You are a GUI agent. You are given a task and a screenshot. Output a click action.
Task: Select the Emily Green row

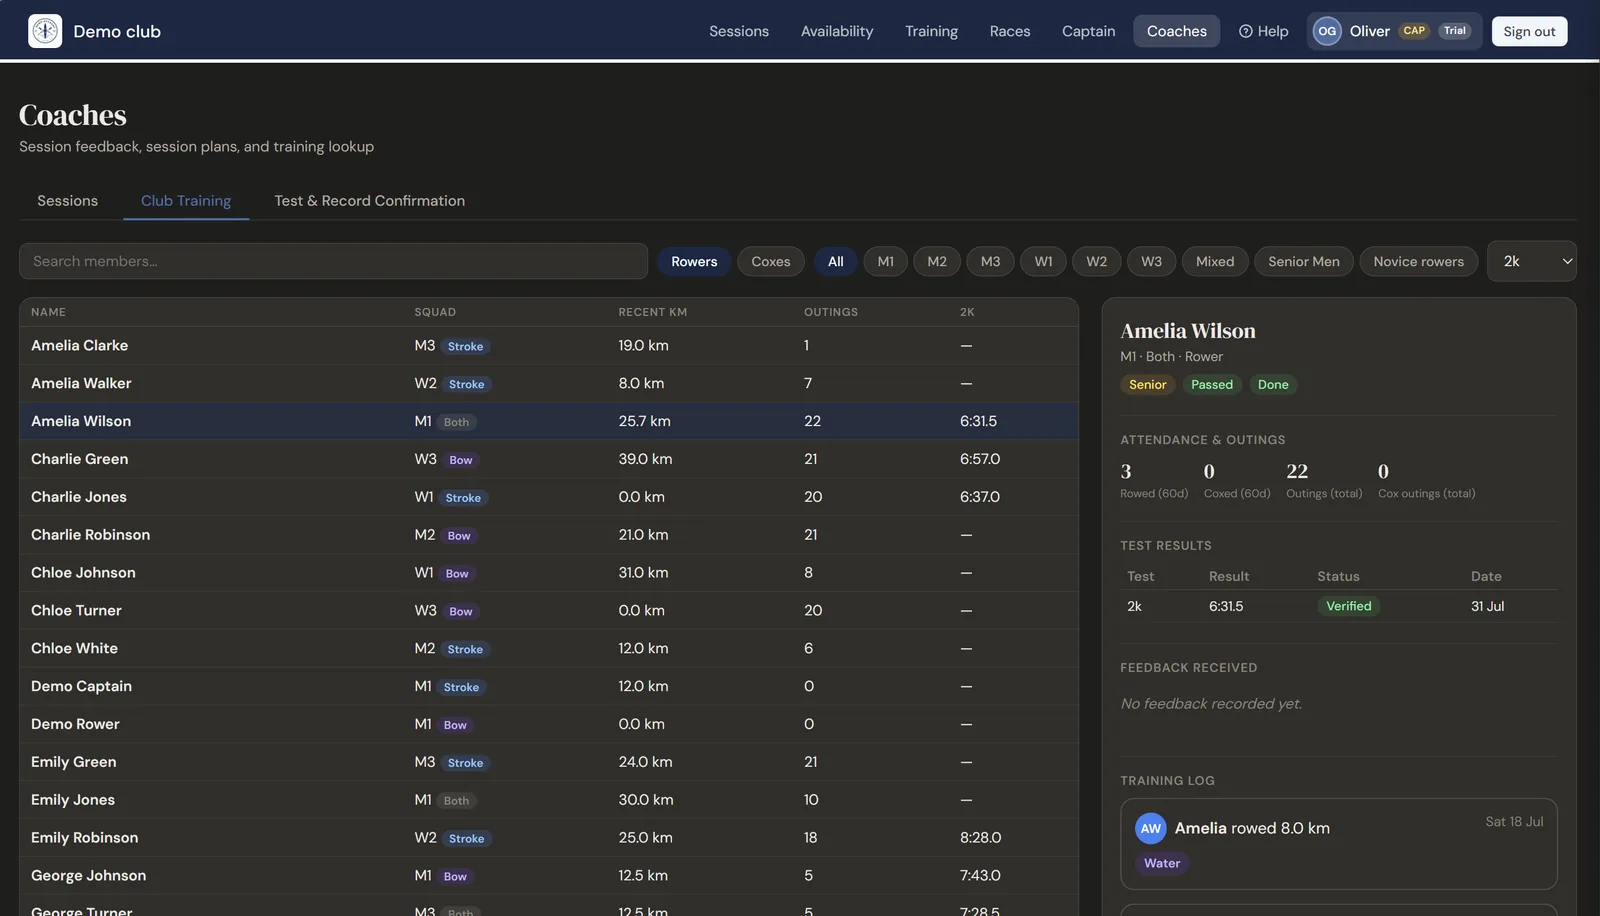[x=549, y=762]
